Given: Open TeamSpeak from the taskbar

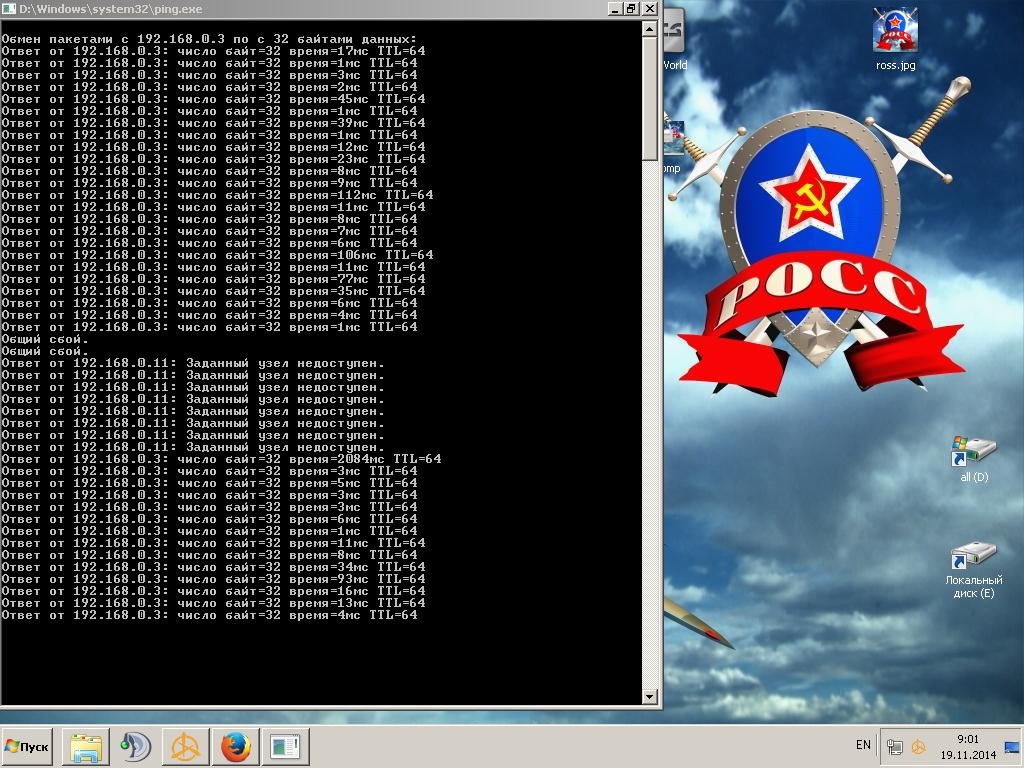Looking at the screenshot, I should click(x=135, y=747).
